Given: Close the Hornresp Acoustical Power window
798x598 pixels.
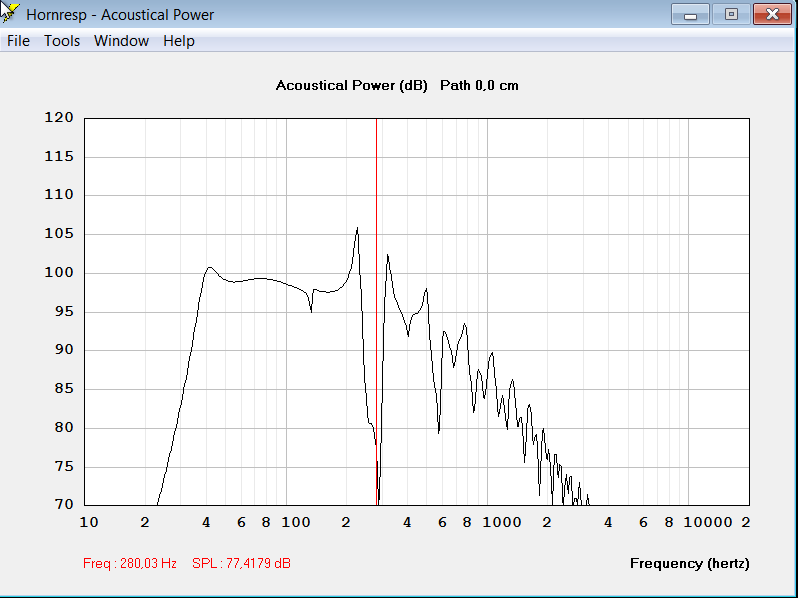Looking at the screenshot, I should tap(772, 14).
